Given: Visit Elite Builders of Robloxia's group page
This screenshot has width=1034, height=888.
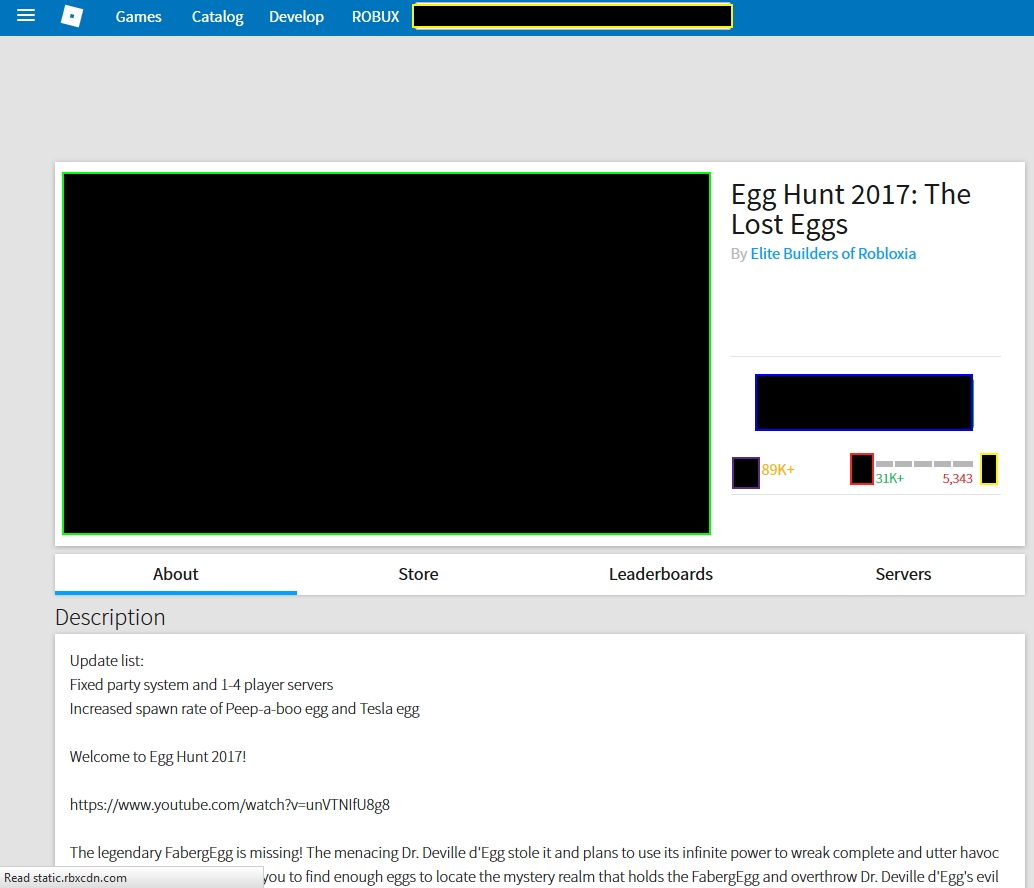Looking at the screenshot, I should (833, 254).
